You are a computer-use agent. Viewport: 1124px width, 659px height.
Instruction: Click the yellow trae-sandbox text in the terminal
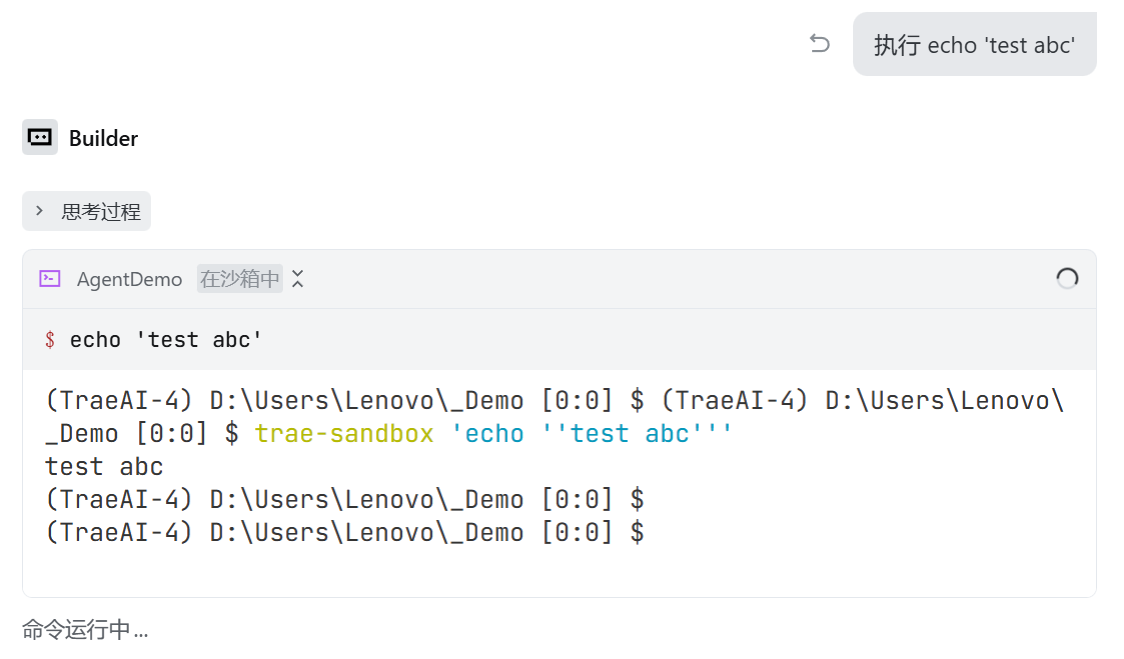[344, 433]
